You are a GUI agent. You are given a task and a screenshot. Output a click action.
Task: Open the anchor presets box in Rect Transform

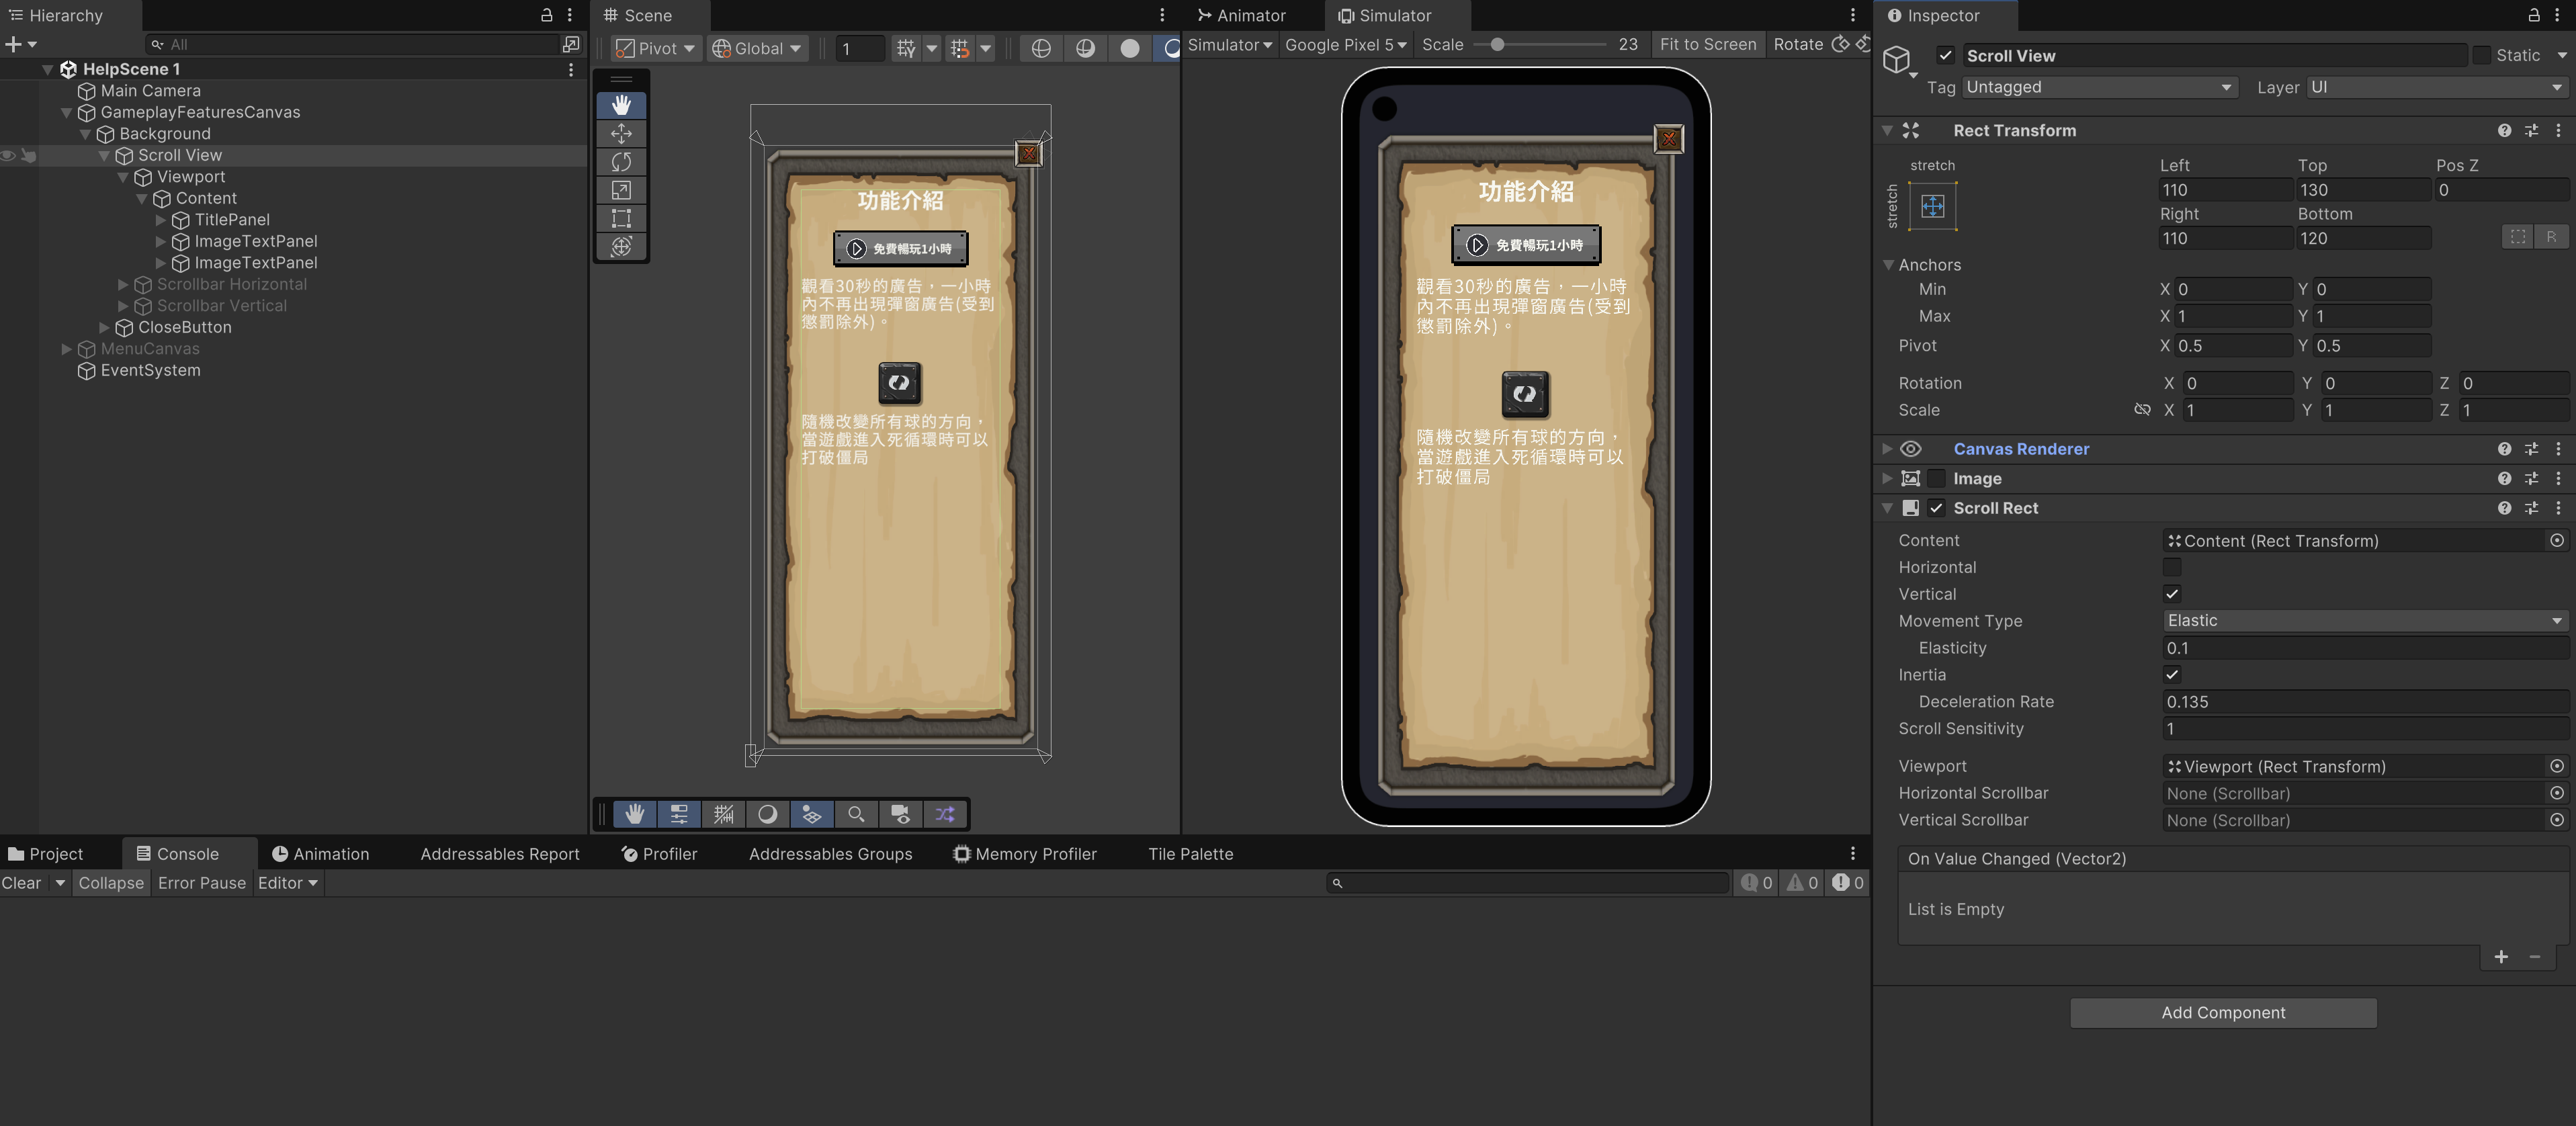click(x=1932, y=206)
